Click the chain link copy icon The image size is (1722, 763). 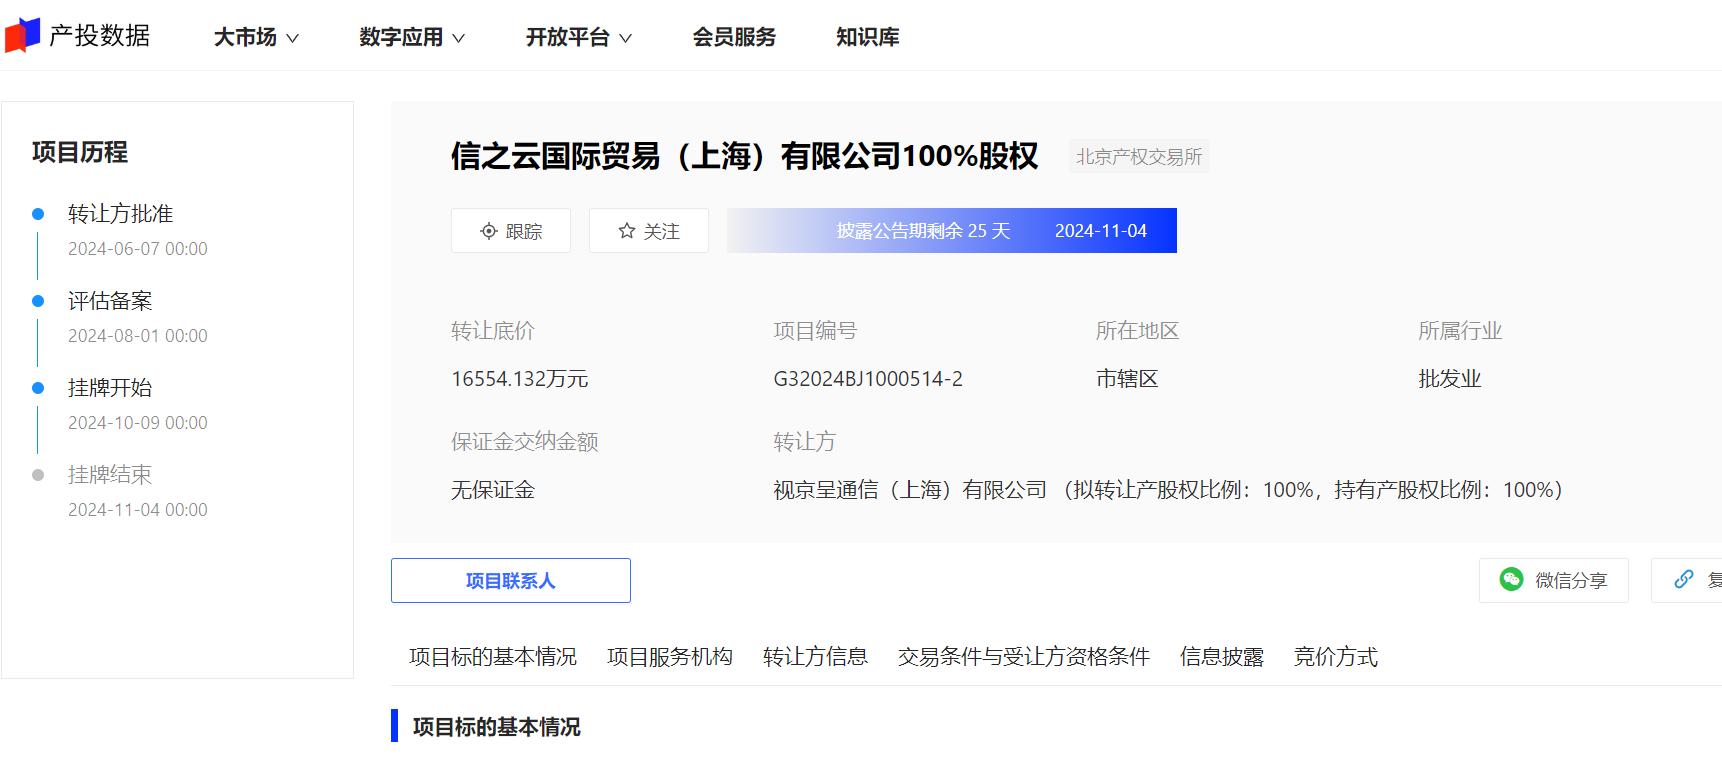click(1684, 580)
